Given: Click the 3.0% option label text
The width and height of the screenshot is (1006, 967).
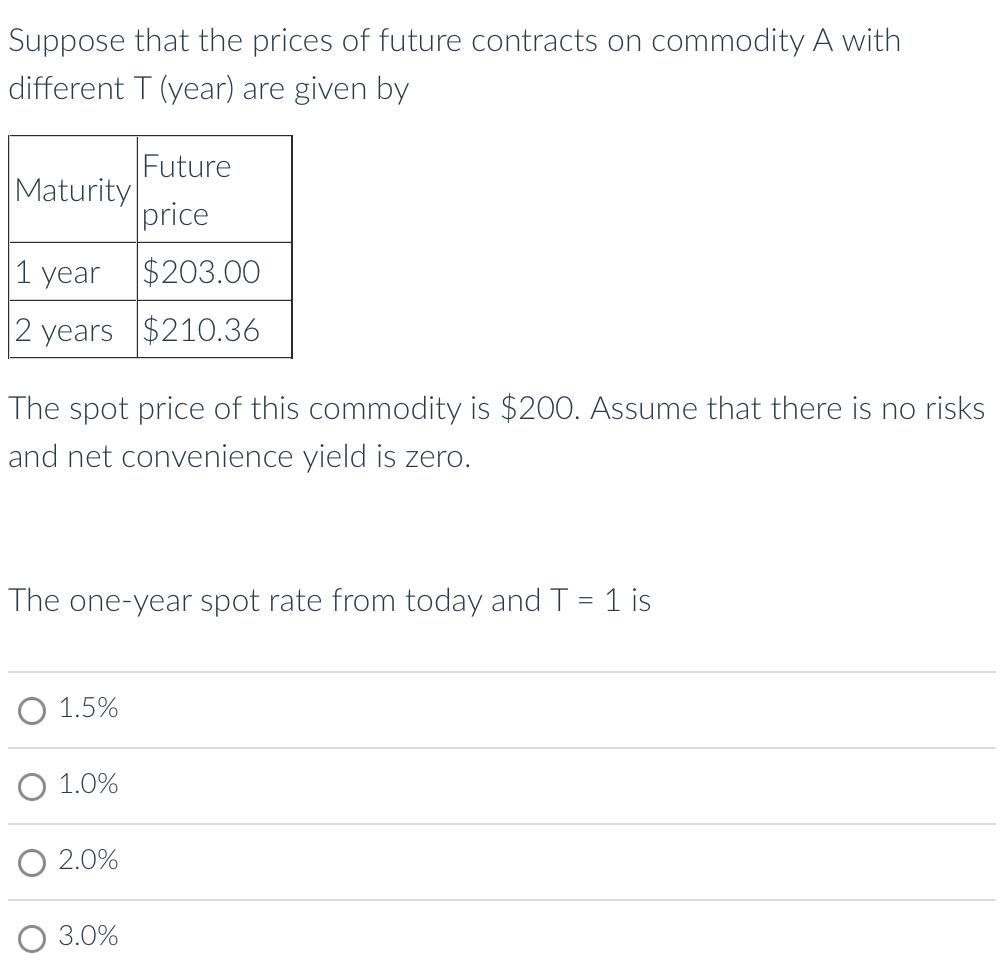Looking at the screenshot, I should (x=88, y=938).
